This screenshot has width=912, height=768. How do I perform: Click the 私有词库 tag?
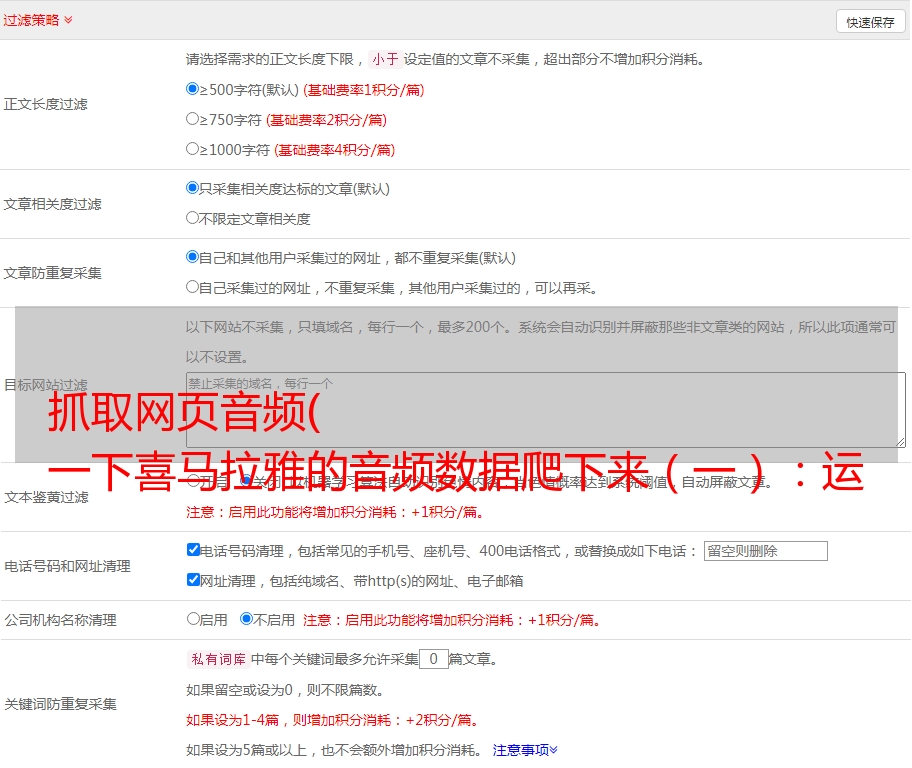pyautogui.click(x=219, y=659)
